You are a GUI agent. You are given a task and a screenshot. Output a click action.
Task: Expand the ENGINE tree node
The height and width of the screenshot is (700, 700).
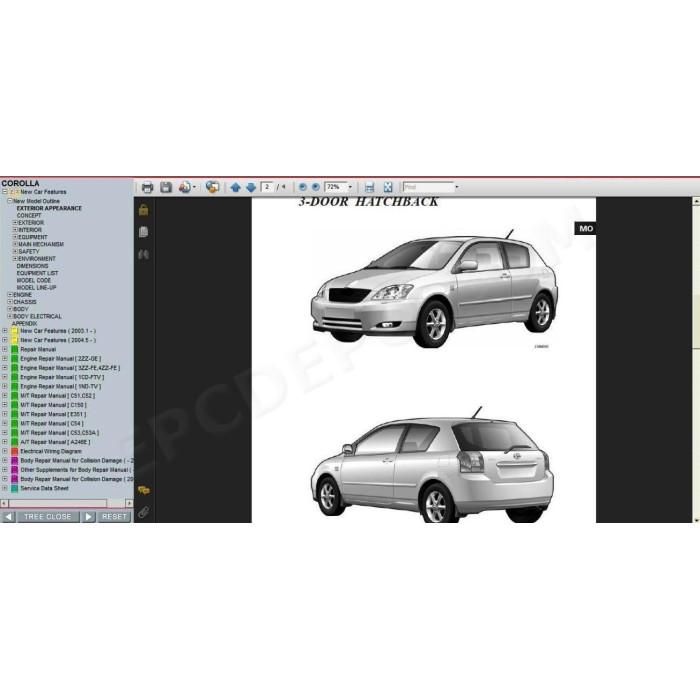10,295
